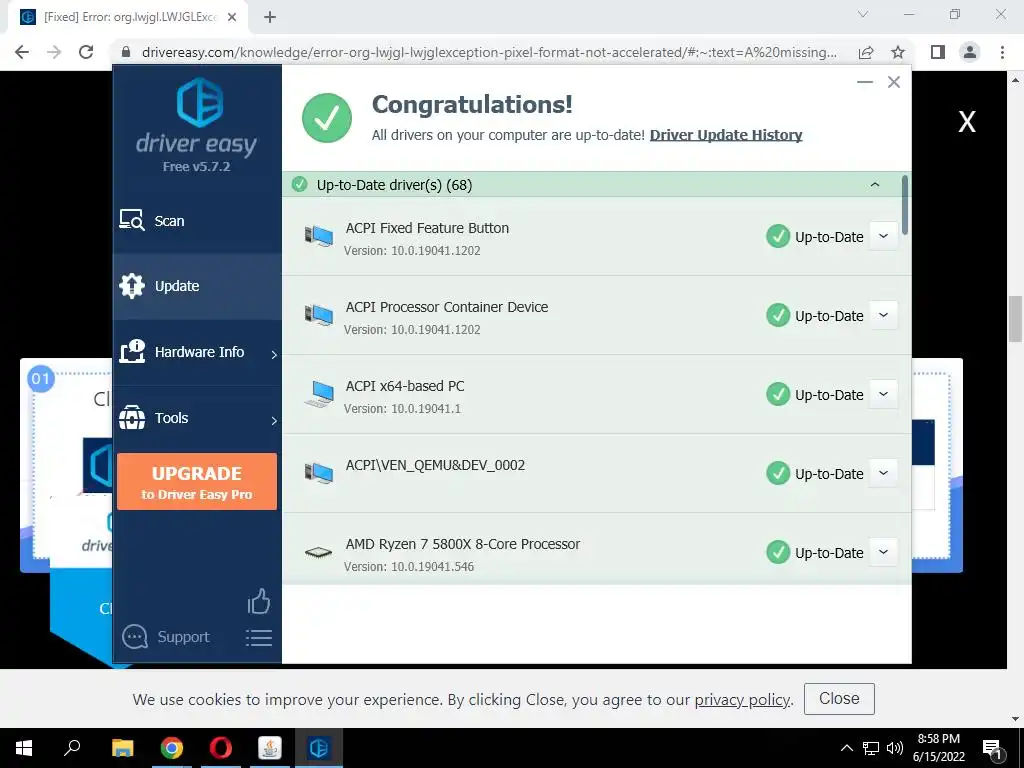
Task: Click the Driver Easy logo
Action: (199, 103)
